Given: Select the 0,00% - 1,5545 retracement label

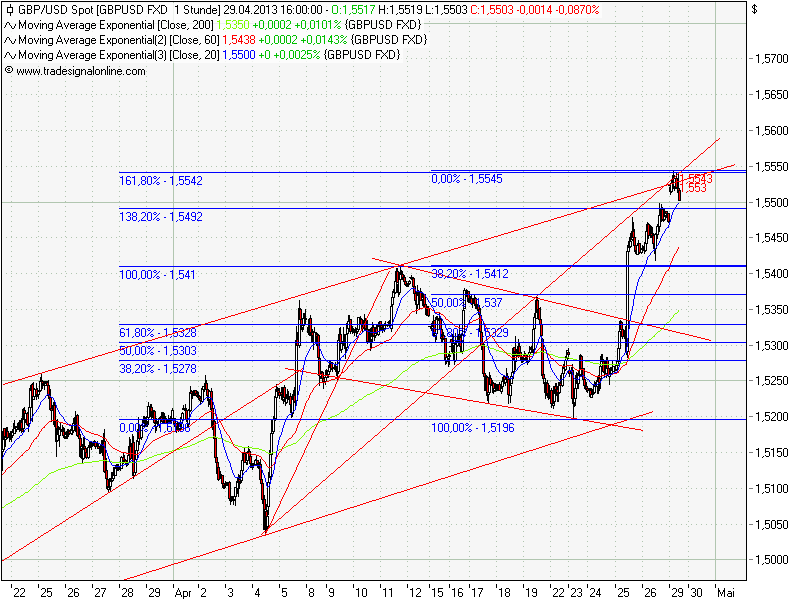Looking at the screenshot, I should click(467, 179).
